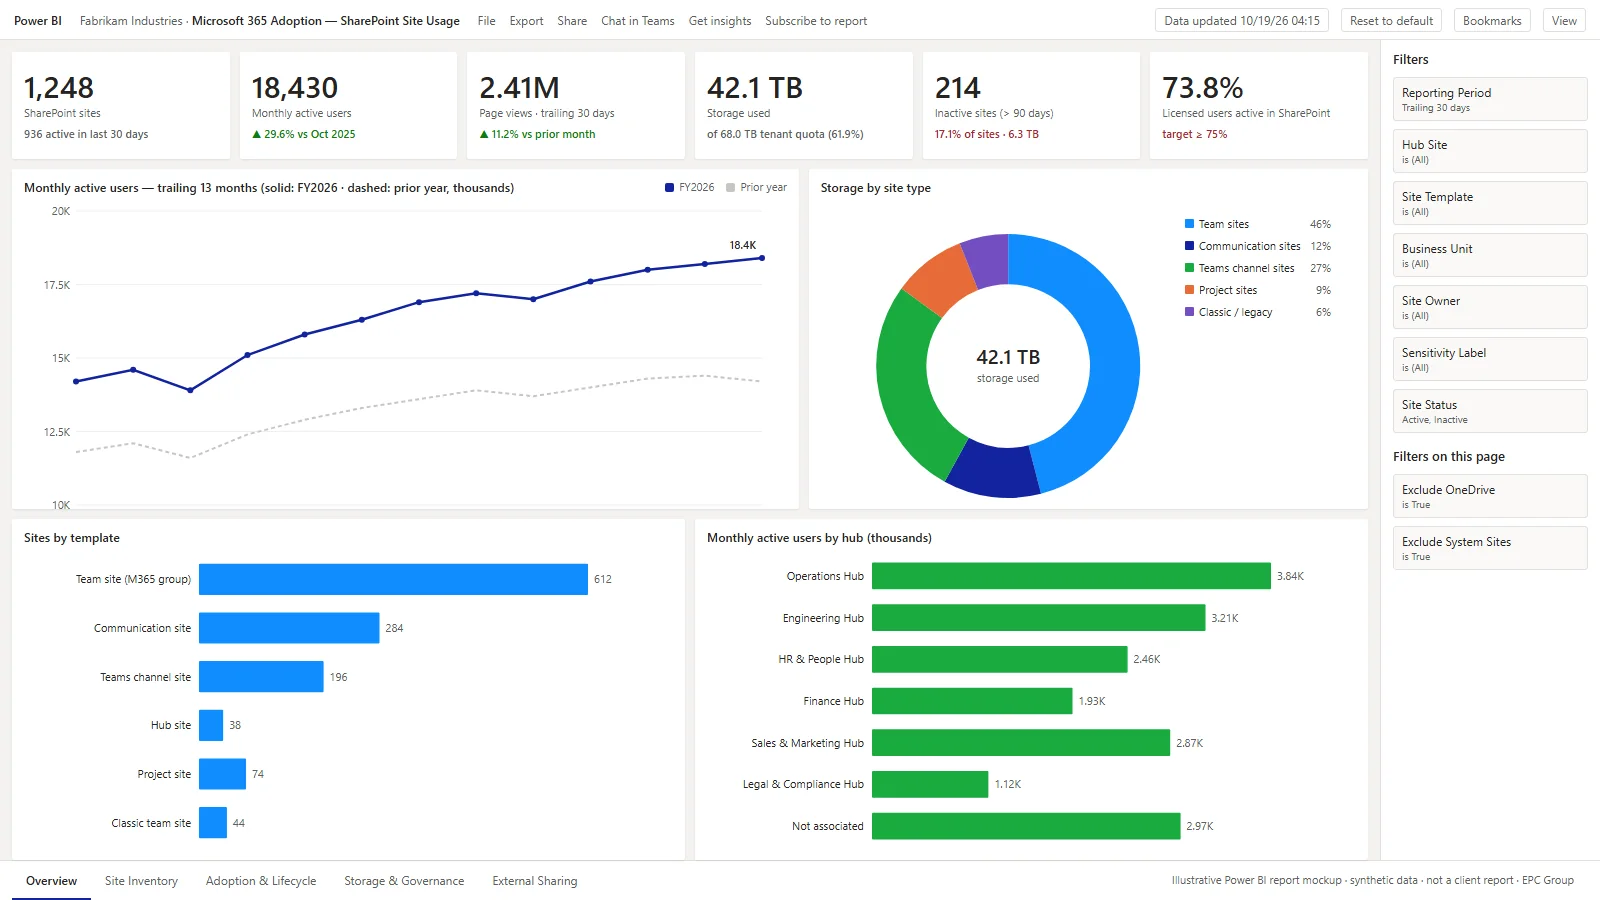Expand the Site Owner filter card

coord(1490,307)
